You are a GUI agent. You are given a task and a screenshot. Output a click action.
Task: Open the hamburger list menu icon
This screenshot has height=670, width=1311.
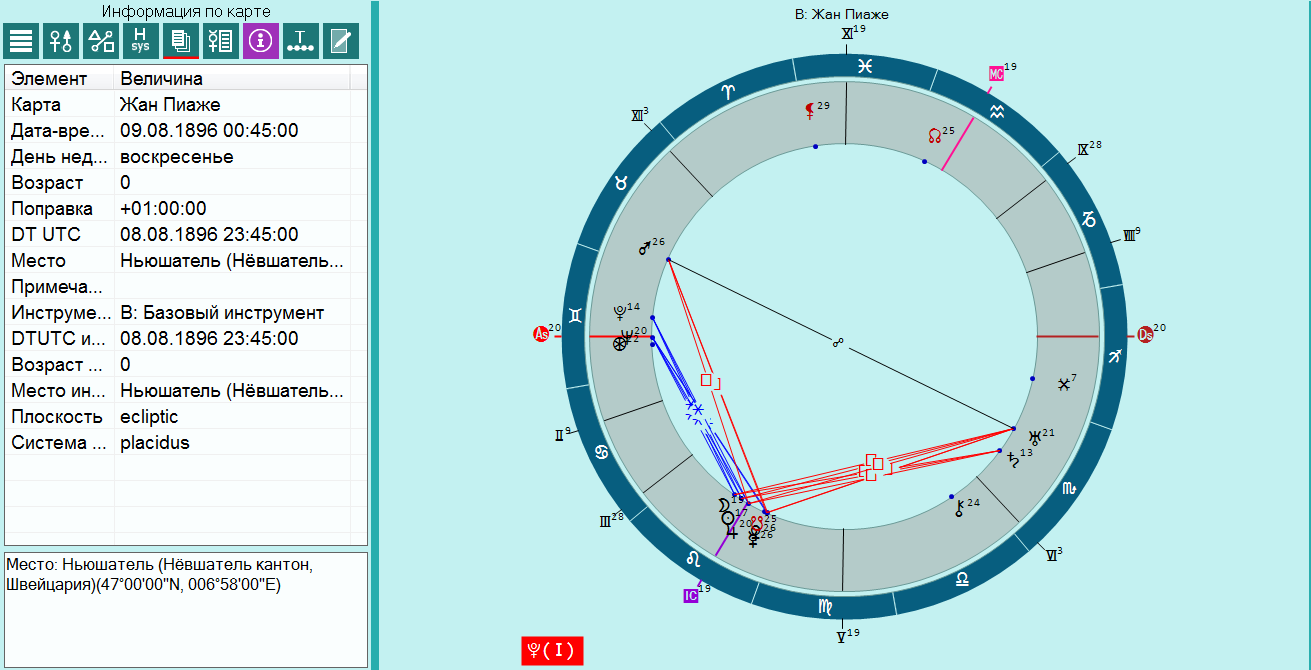(x=21, y=41)
